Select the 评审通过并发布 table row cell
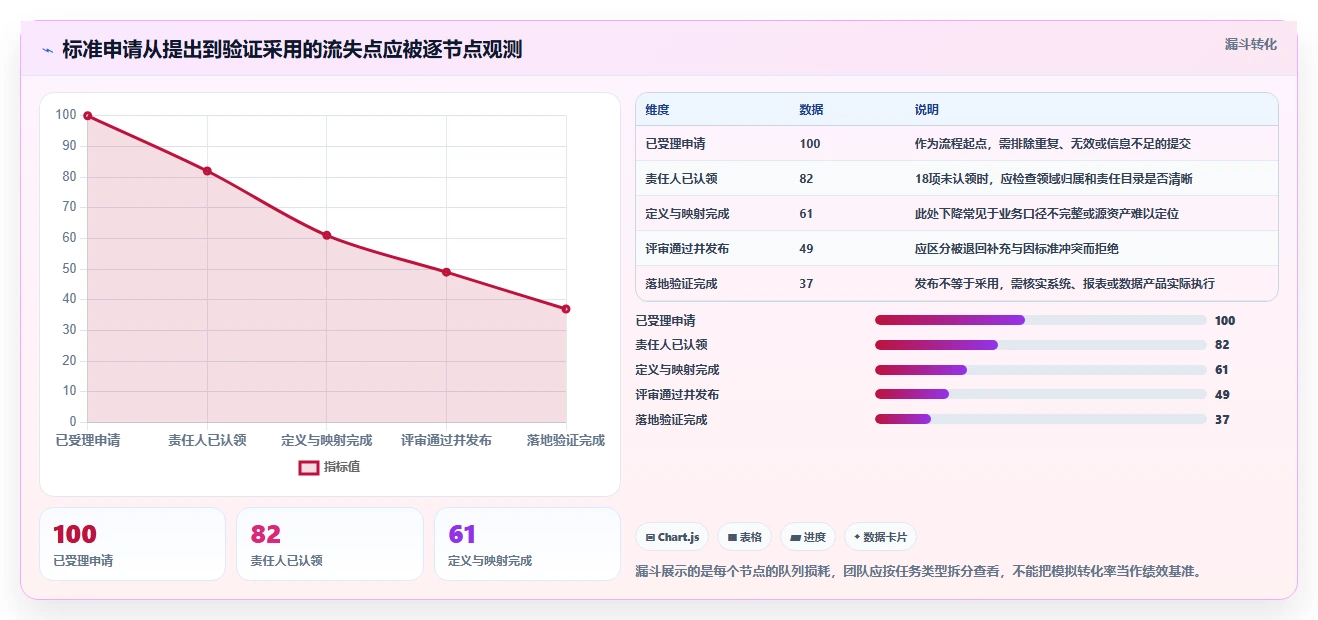 pos(688,249)
